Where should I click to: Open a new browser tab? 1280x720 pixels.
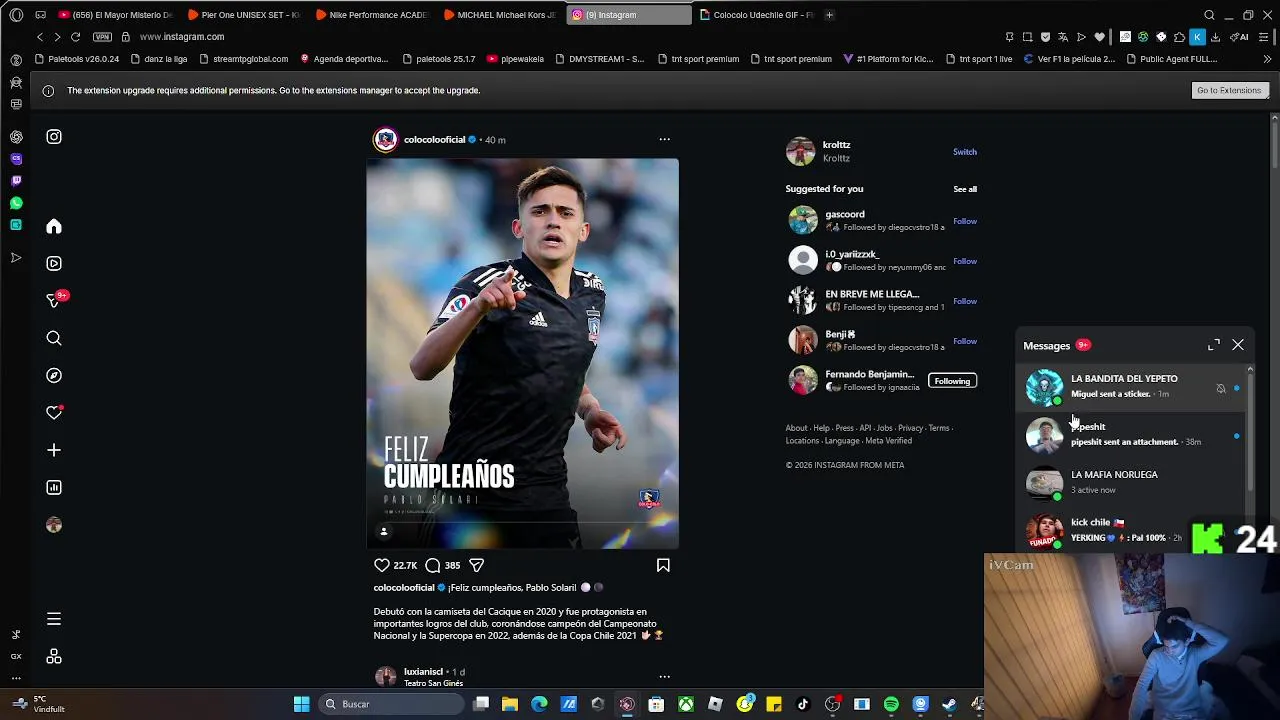pos(829,15)
